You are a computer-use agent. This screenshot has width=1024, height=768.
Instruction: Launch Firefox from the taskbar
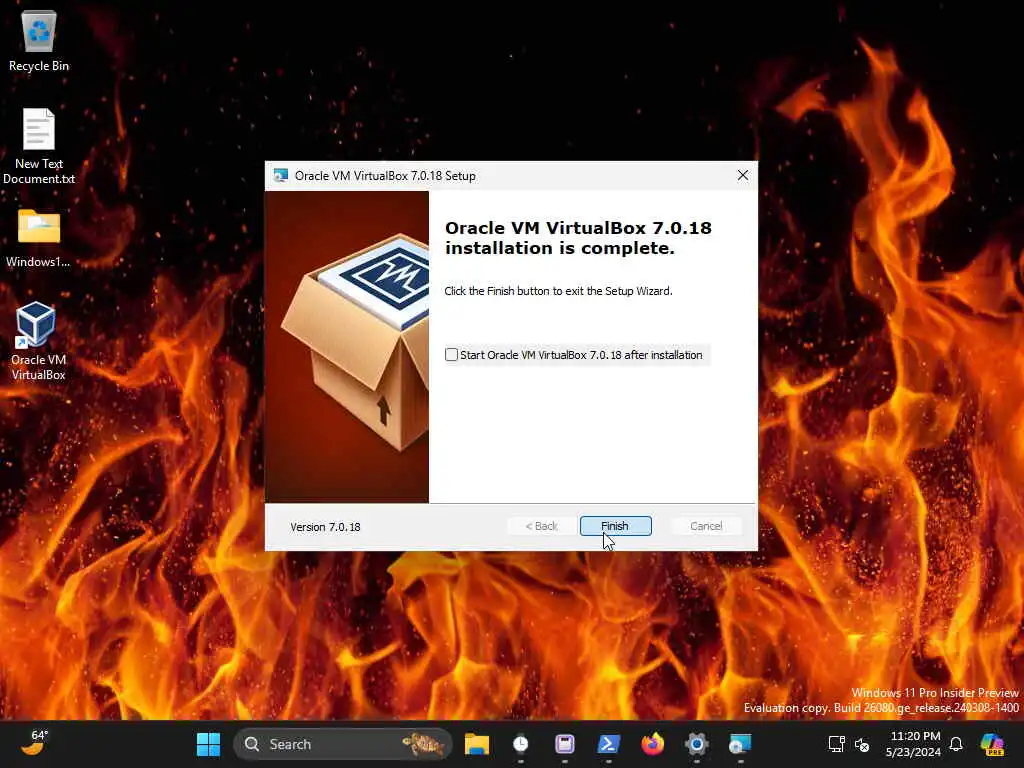[652, 744]
